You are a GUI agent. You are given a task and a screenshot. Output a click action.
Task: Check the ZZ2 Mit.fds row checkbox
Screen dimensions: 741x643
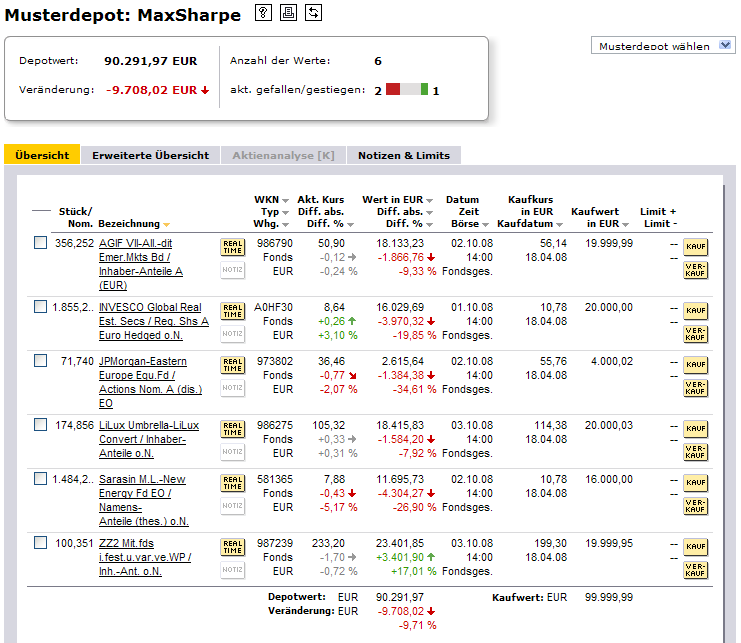[40, 543]
